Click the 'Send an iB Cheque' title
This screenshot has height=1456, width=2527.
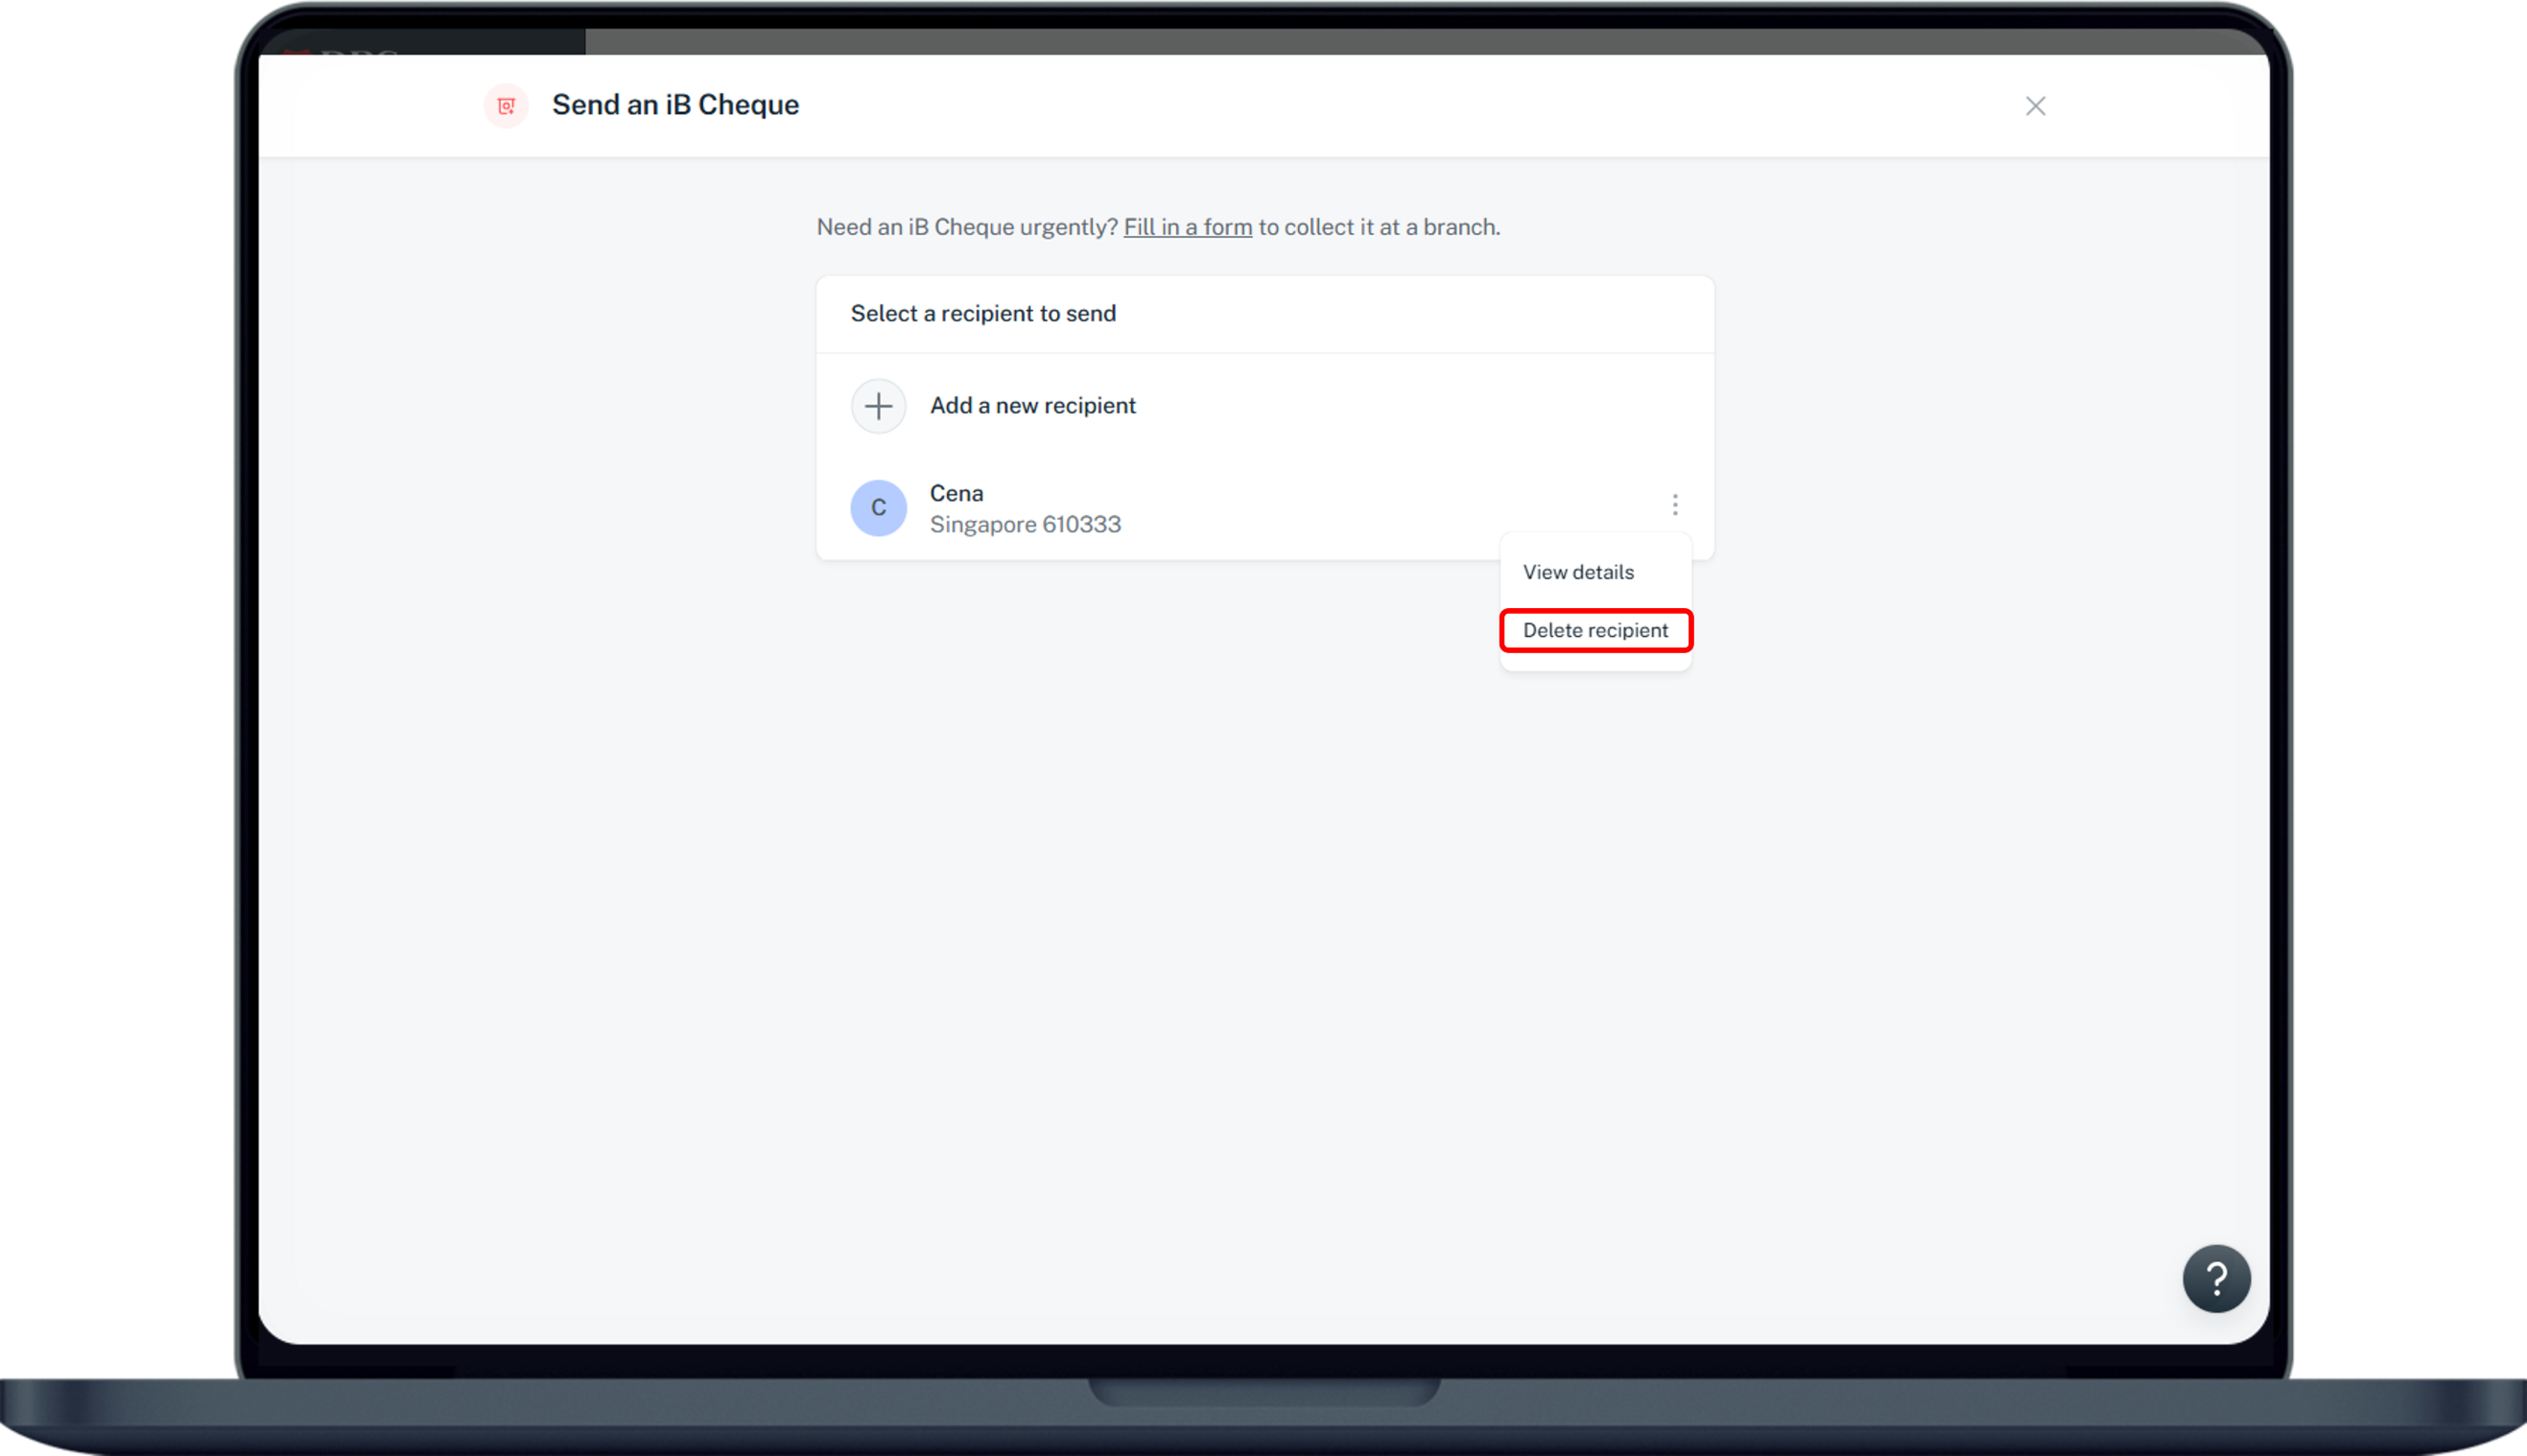coord(675,106)
